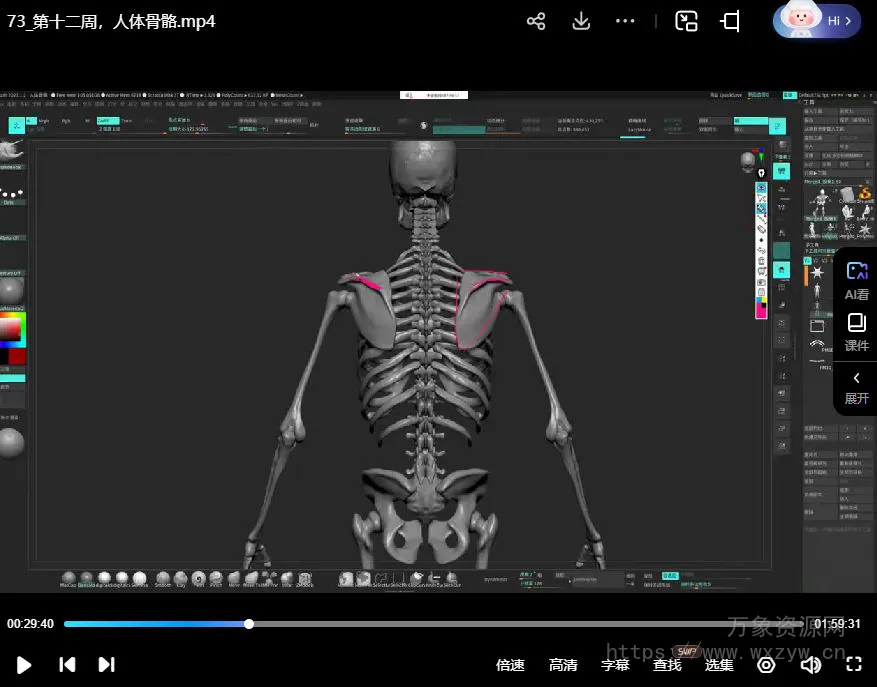Viewport: 877px width, 687px height.
Task: Click the crop screenshot icon
Action: click(731, 21)
